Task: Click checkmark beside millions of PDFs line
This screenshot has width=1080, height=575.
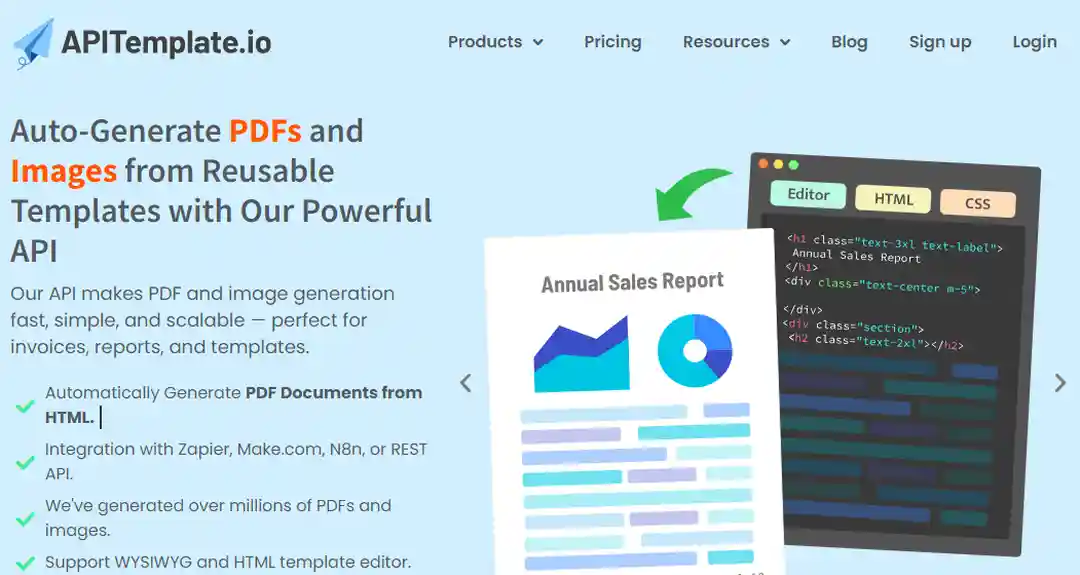Action: coord(25,518)
